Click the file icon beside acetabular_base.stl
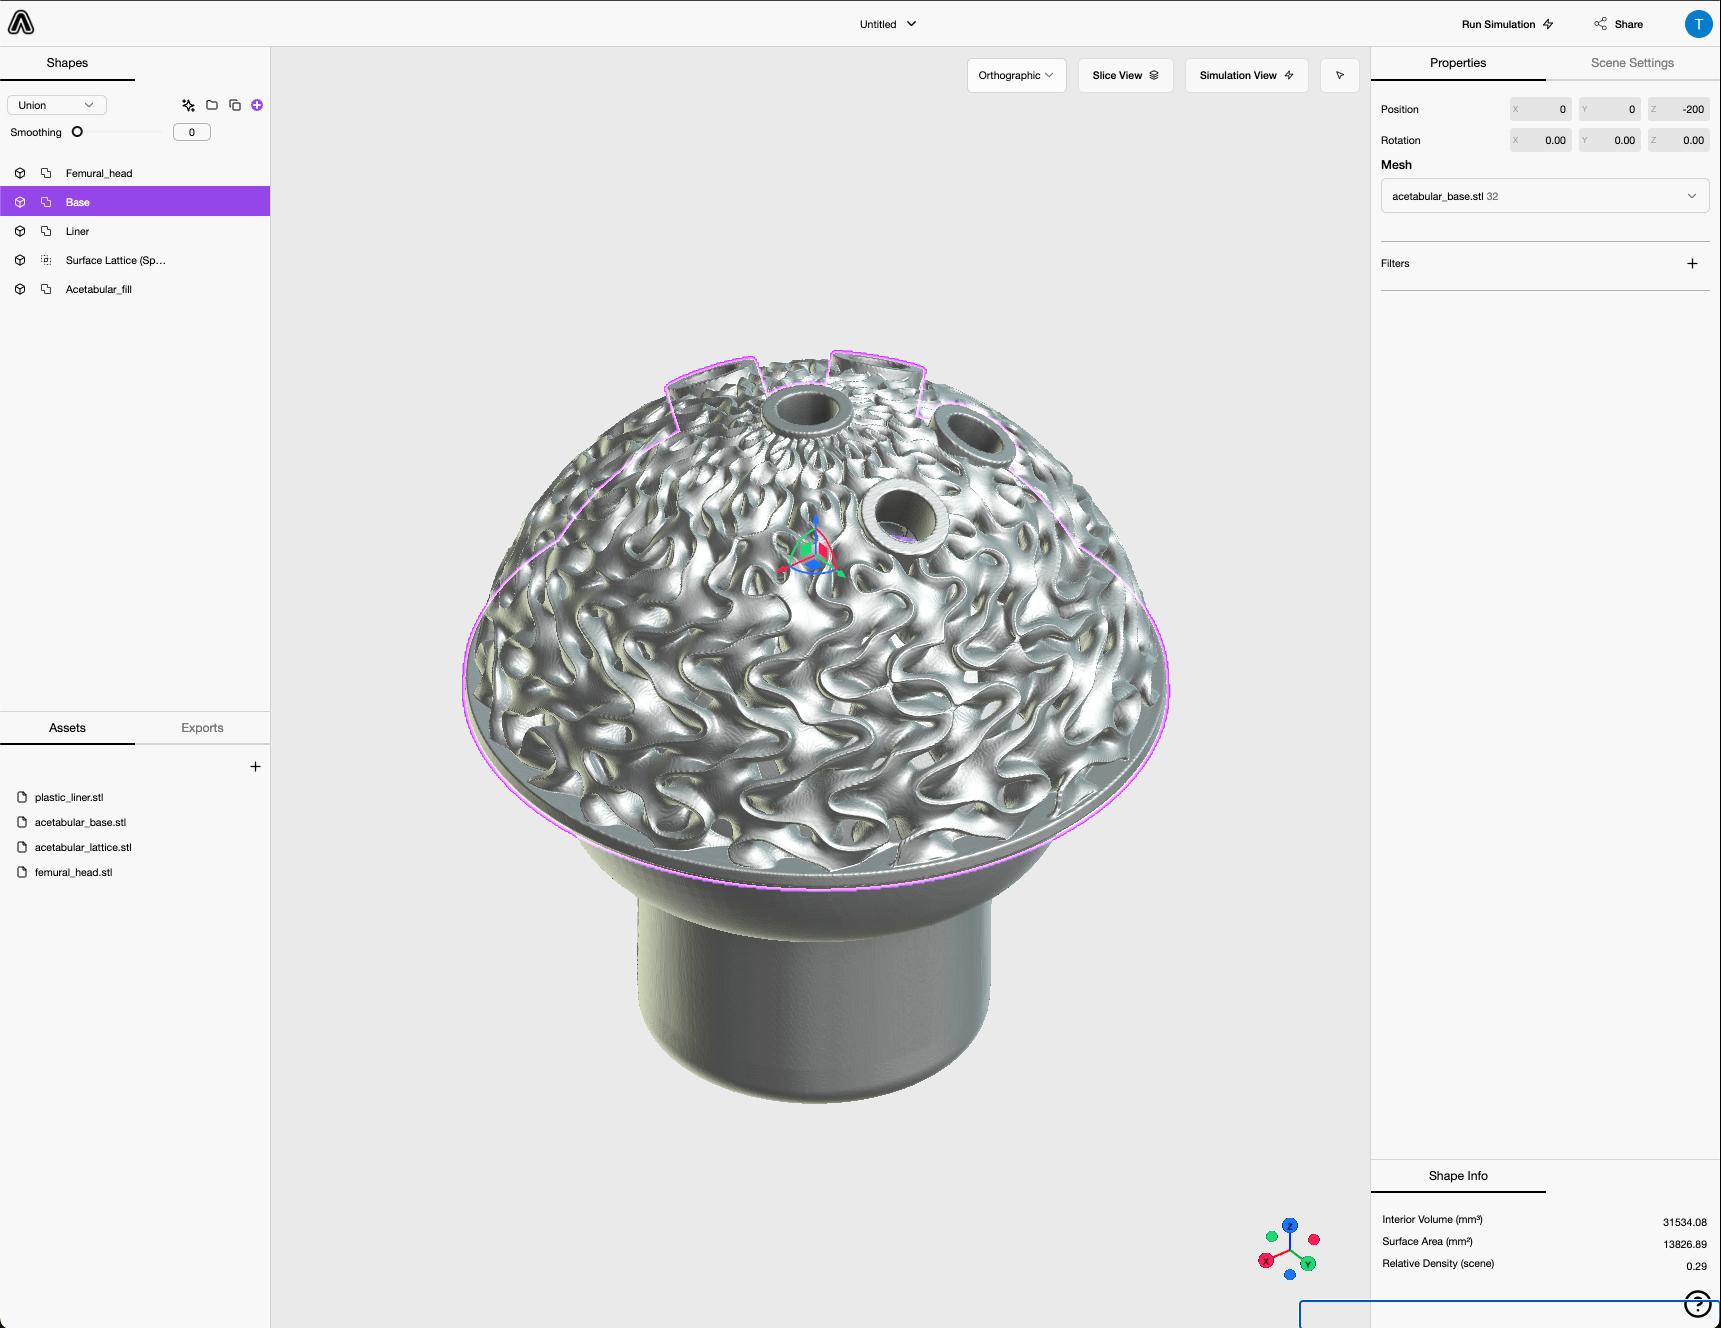 tap(22, 822)
